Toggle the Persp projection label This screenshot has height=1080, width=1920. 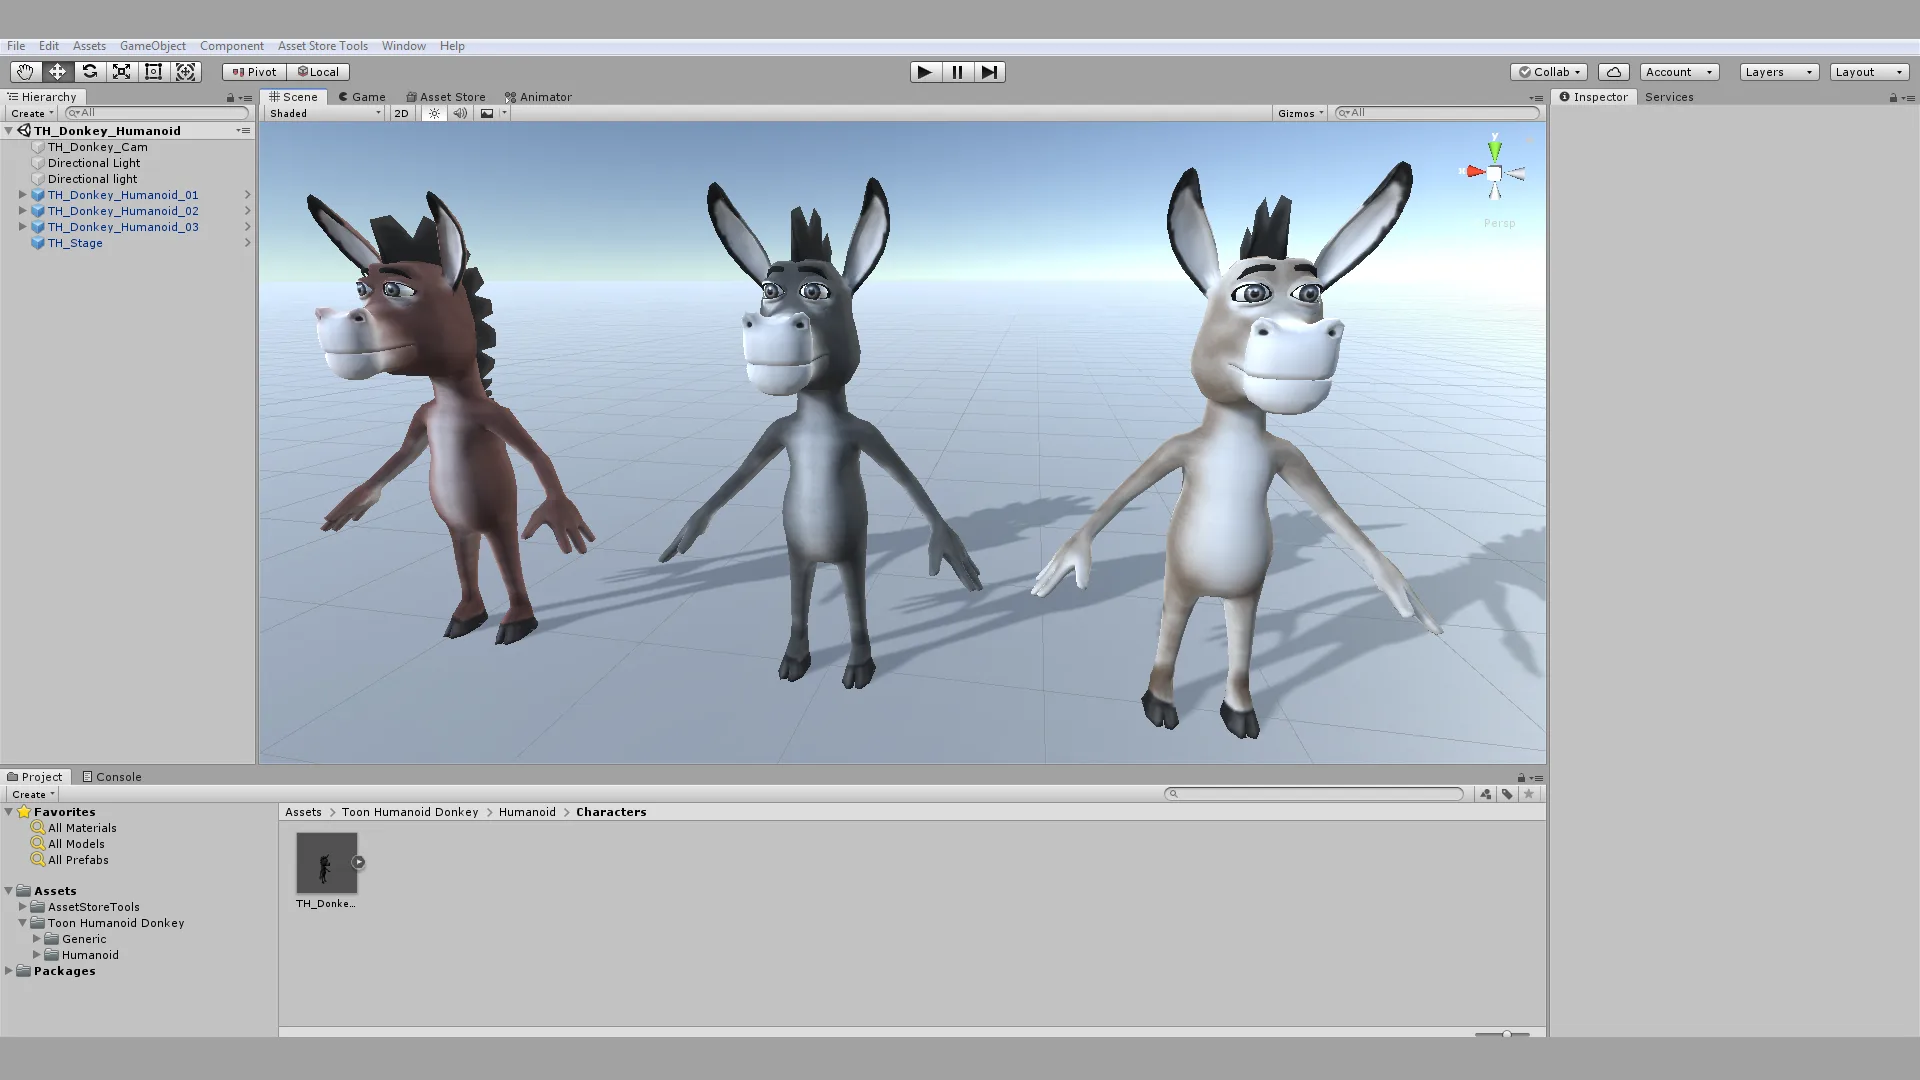tap(1499, 223)
